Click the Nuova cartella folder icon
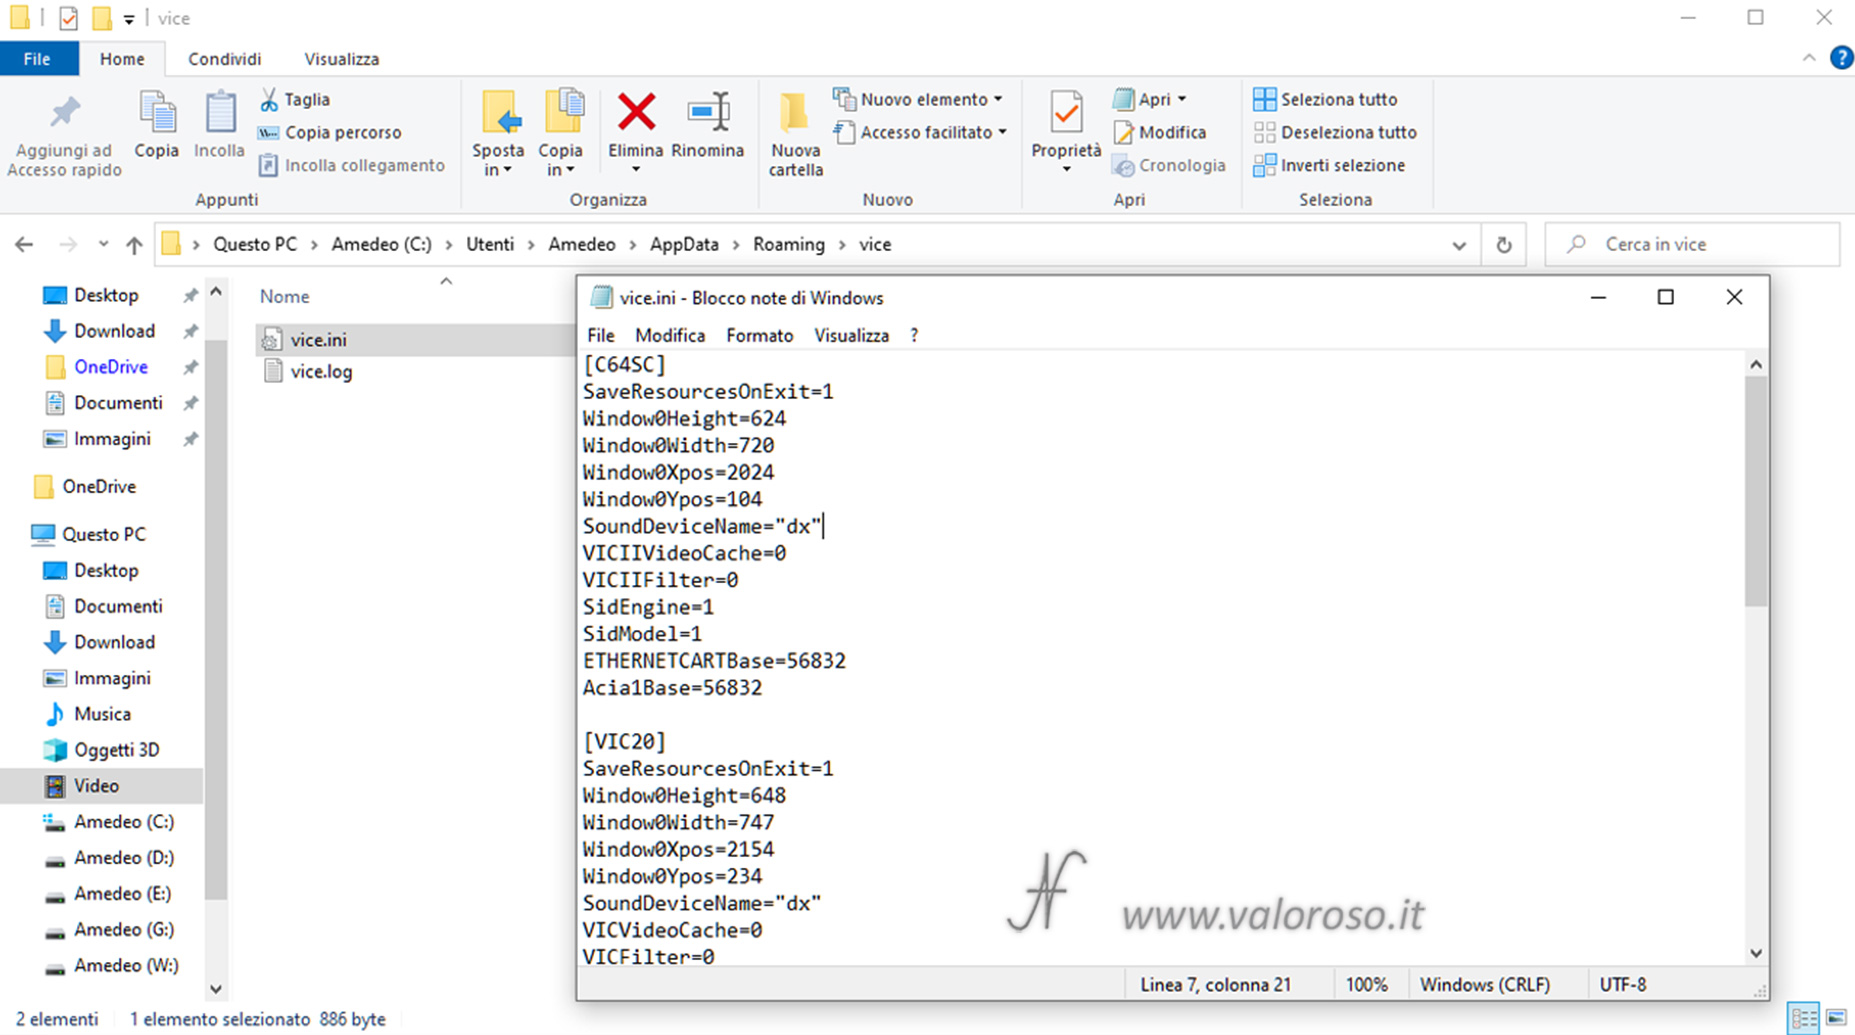This screenshot has width=1855, height=1035. click(x=795, y=114)
